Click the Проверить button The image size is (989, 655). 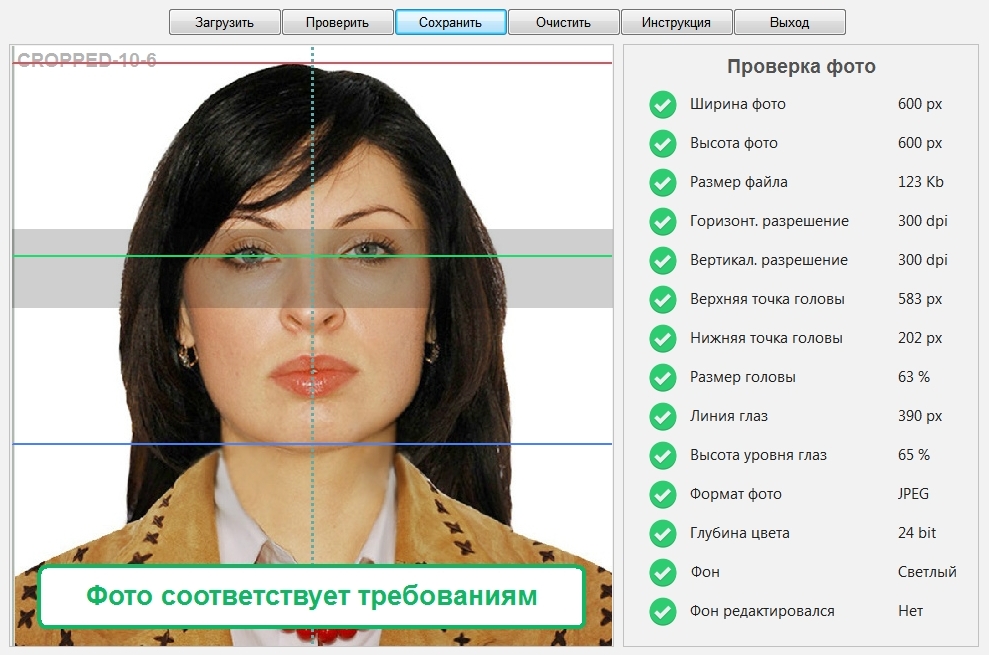point(337,22)
